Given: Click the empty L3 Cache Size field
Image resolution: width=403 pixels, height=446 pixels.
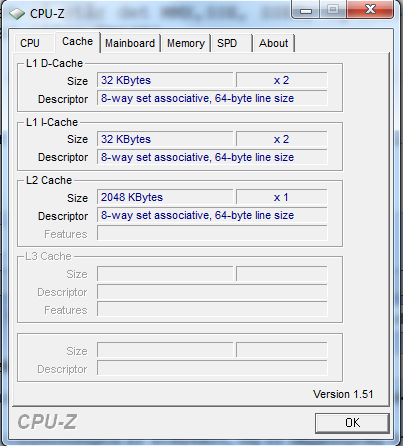Looking at the screenshot, I should coord(165,274).
